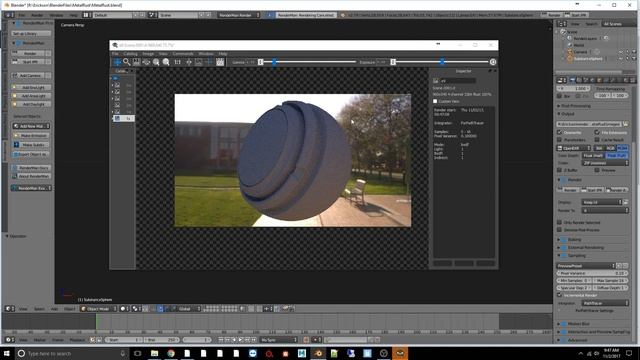Click the Add Area Light button
This screenshot has width=640, height=360.
31,96
